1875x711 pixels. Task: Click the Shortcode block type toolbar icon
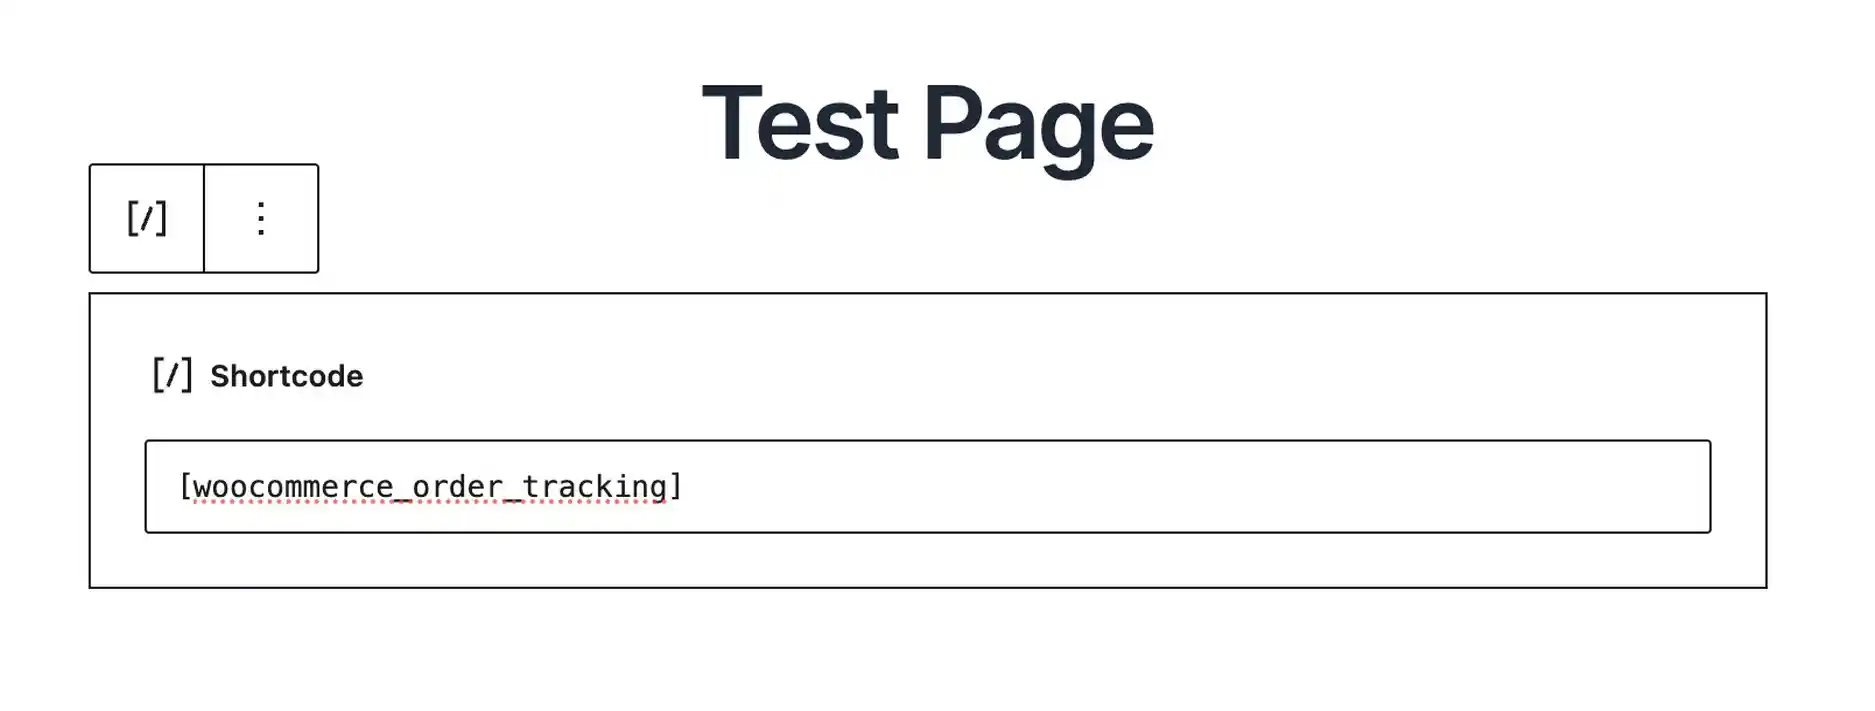point(146,218)
